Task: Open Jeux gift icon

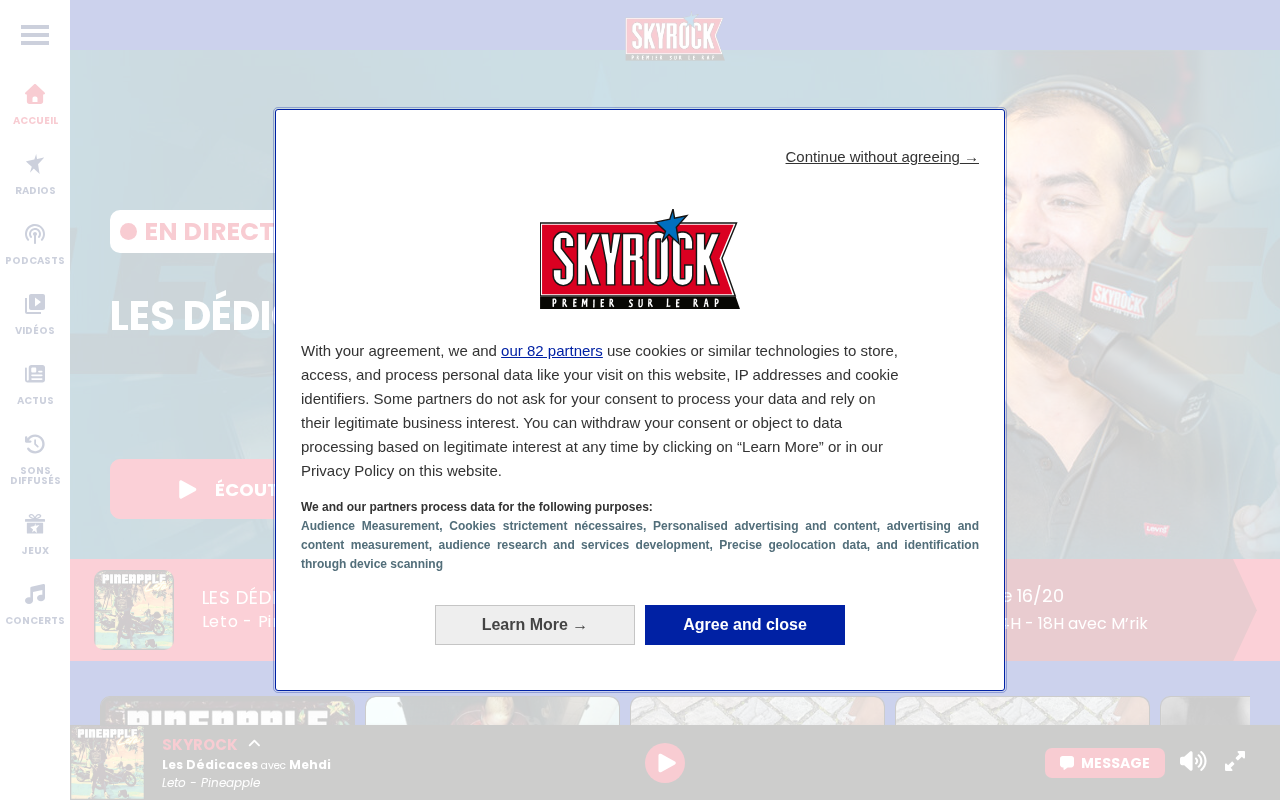Action: 35,524
